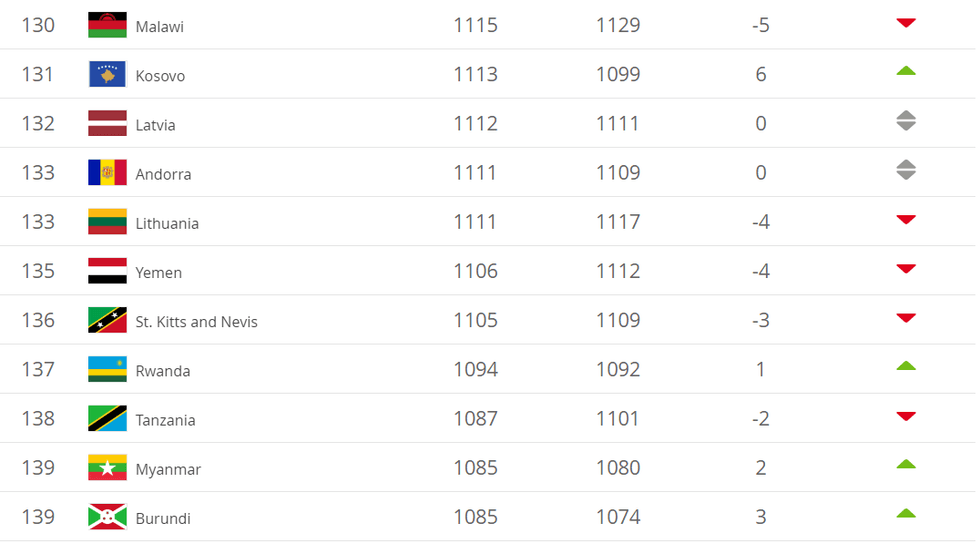Viewport: 980px width, 546px height.
Task: Click Kosovo's total points value 1113
Action: pyautogui.click(x=475, y=74)
